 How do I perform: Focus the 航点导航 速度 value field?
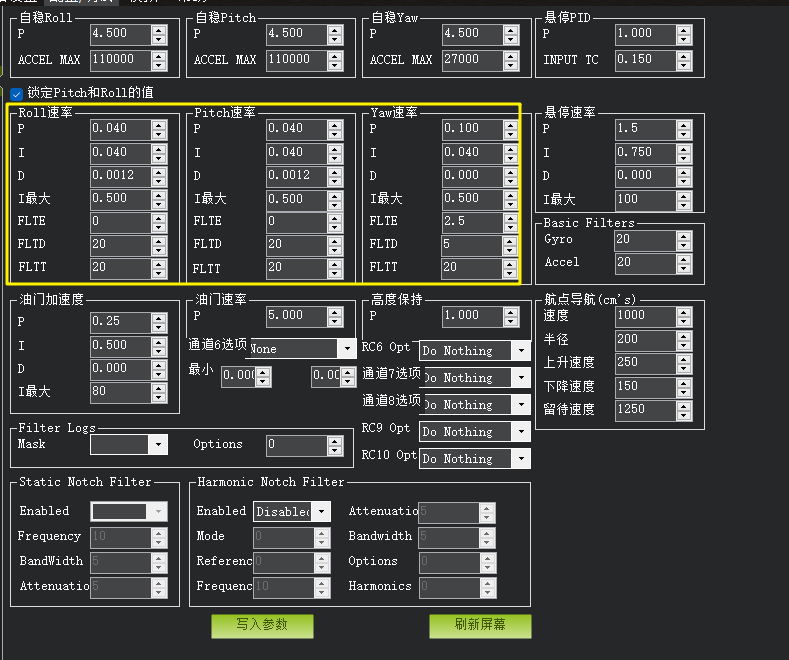point(644,315)
